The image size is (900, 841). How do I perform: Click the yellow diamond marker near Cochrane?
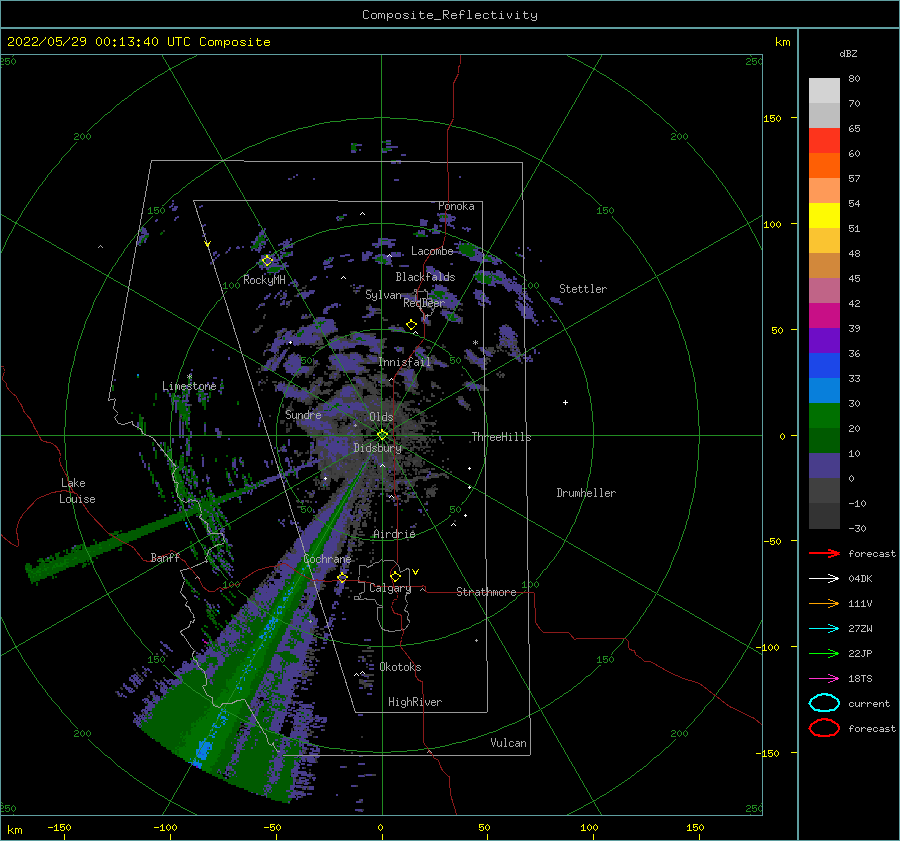click(x=342, y=578)
